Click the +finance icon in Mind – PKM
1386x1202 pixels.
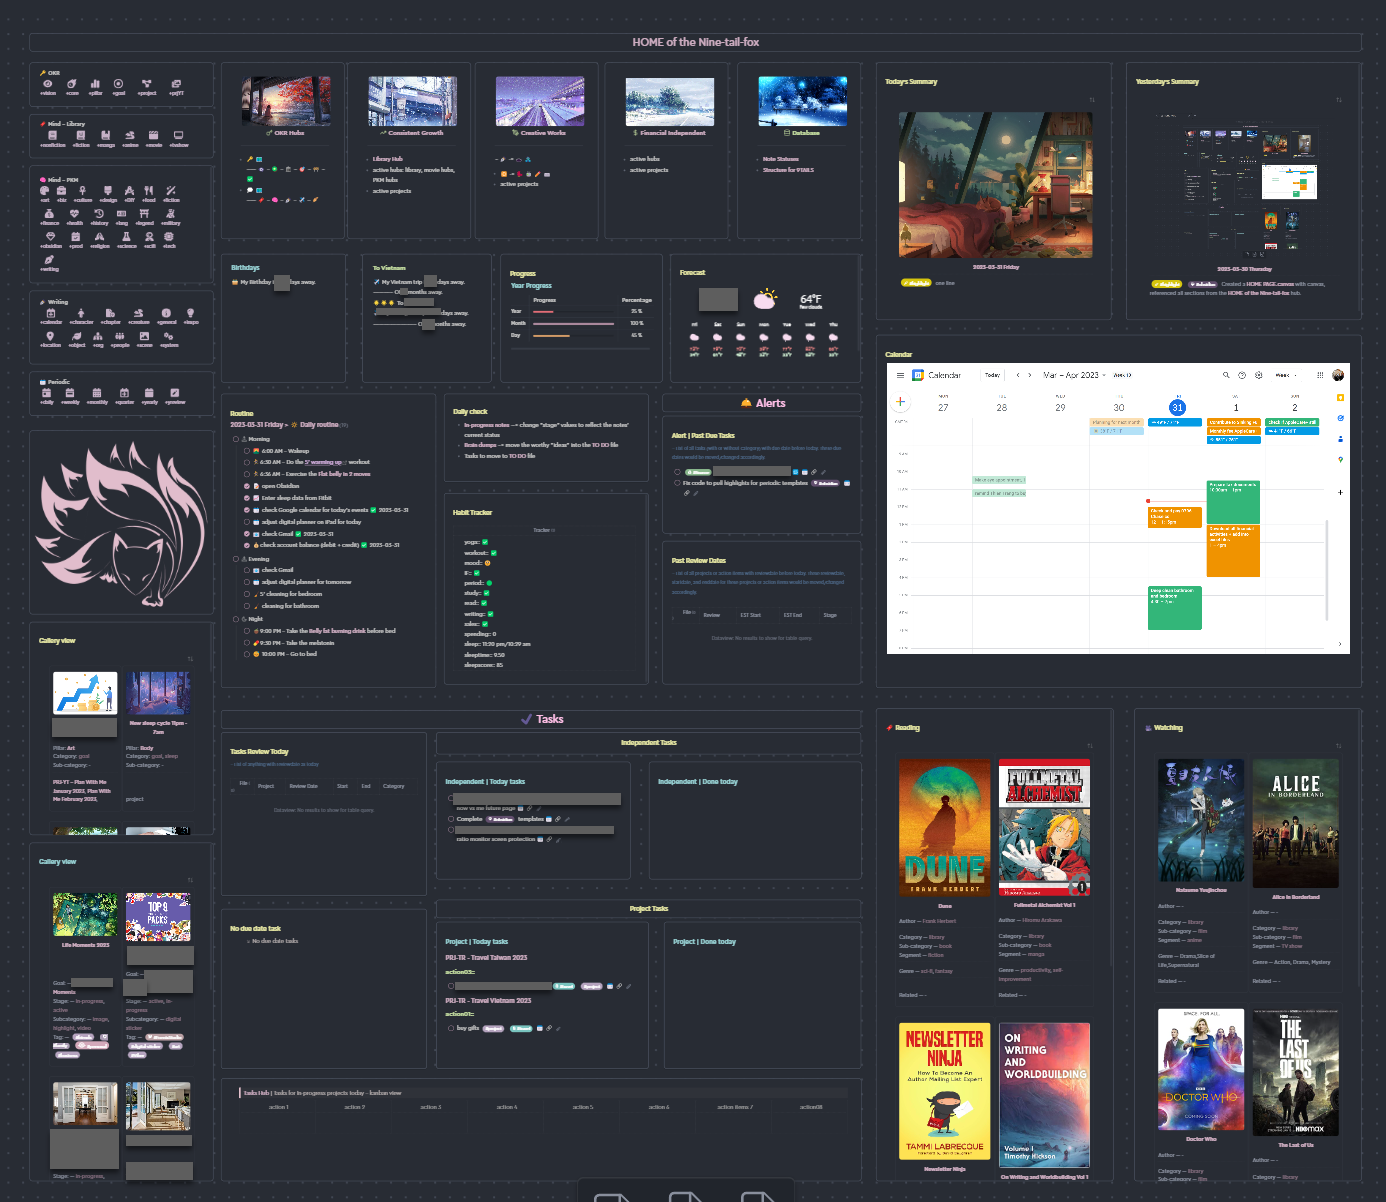(50, 214)
